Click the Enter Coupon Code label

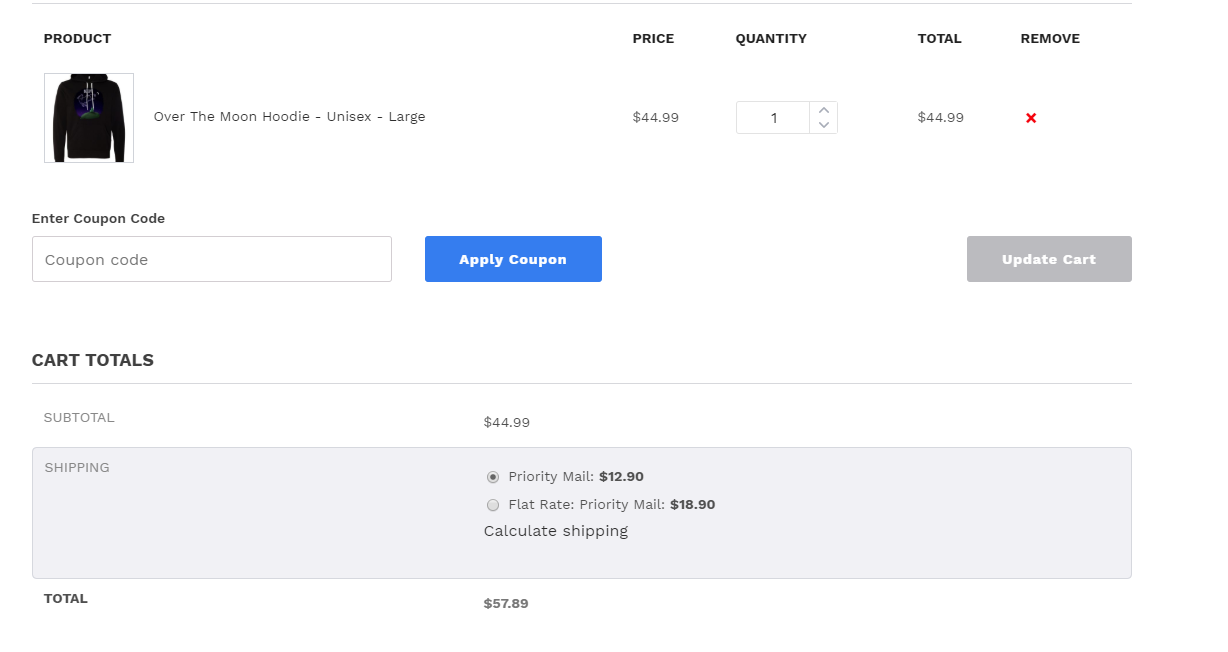click(x=98, y=218)
